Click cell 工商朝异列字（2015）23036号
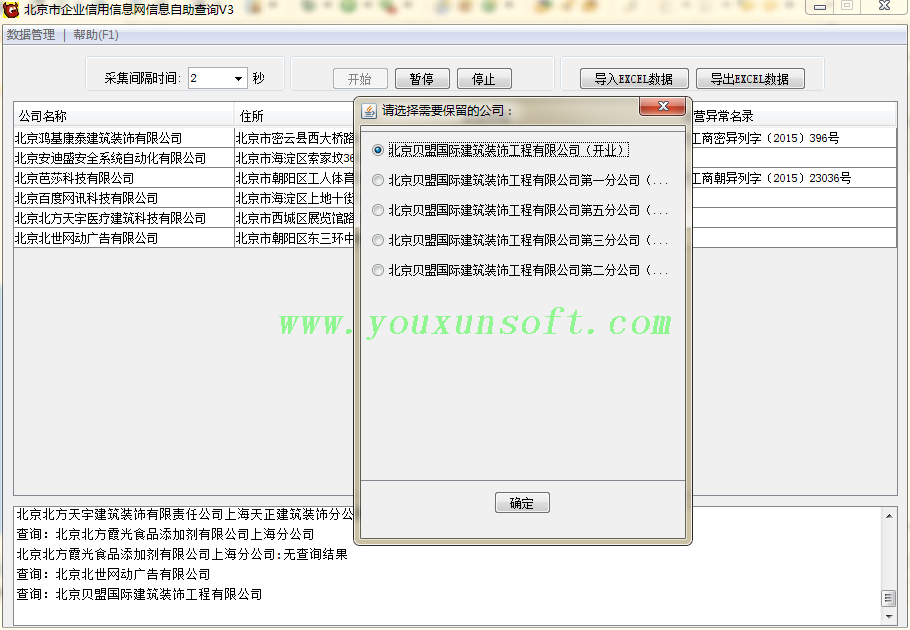The height and width of the screenshot is (630, 910). (794, 178)
